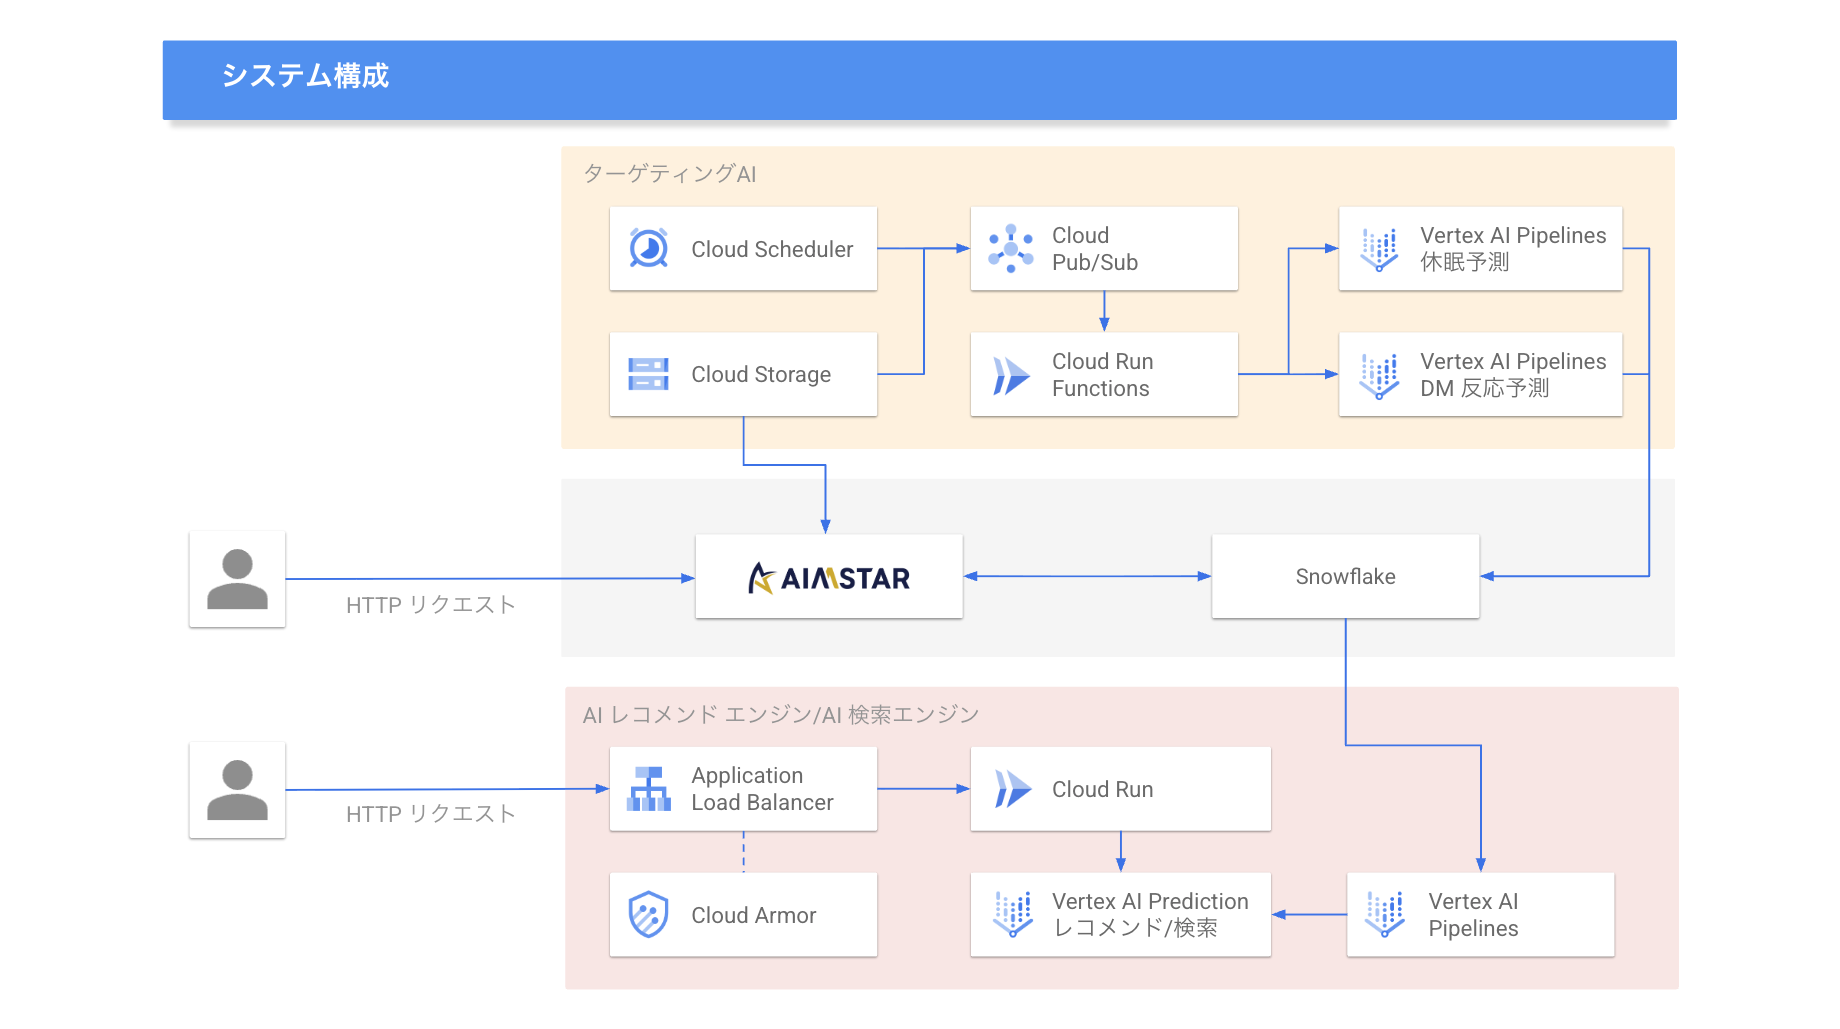Click the Cloud Pub/Sub icon
This screenshot has width=1840, height=1029.
click(x=1010, y=248)
